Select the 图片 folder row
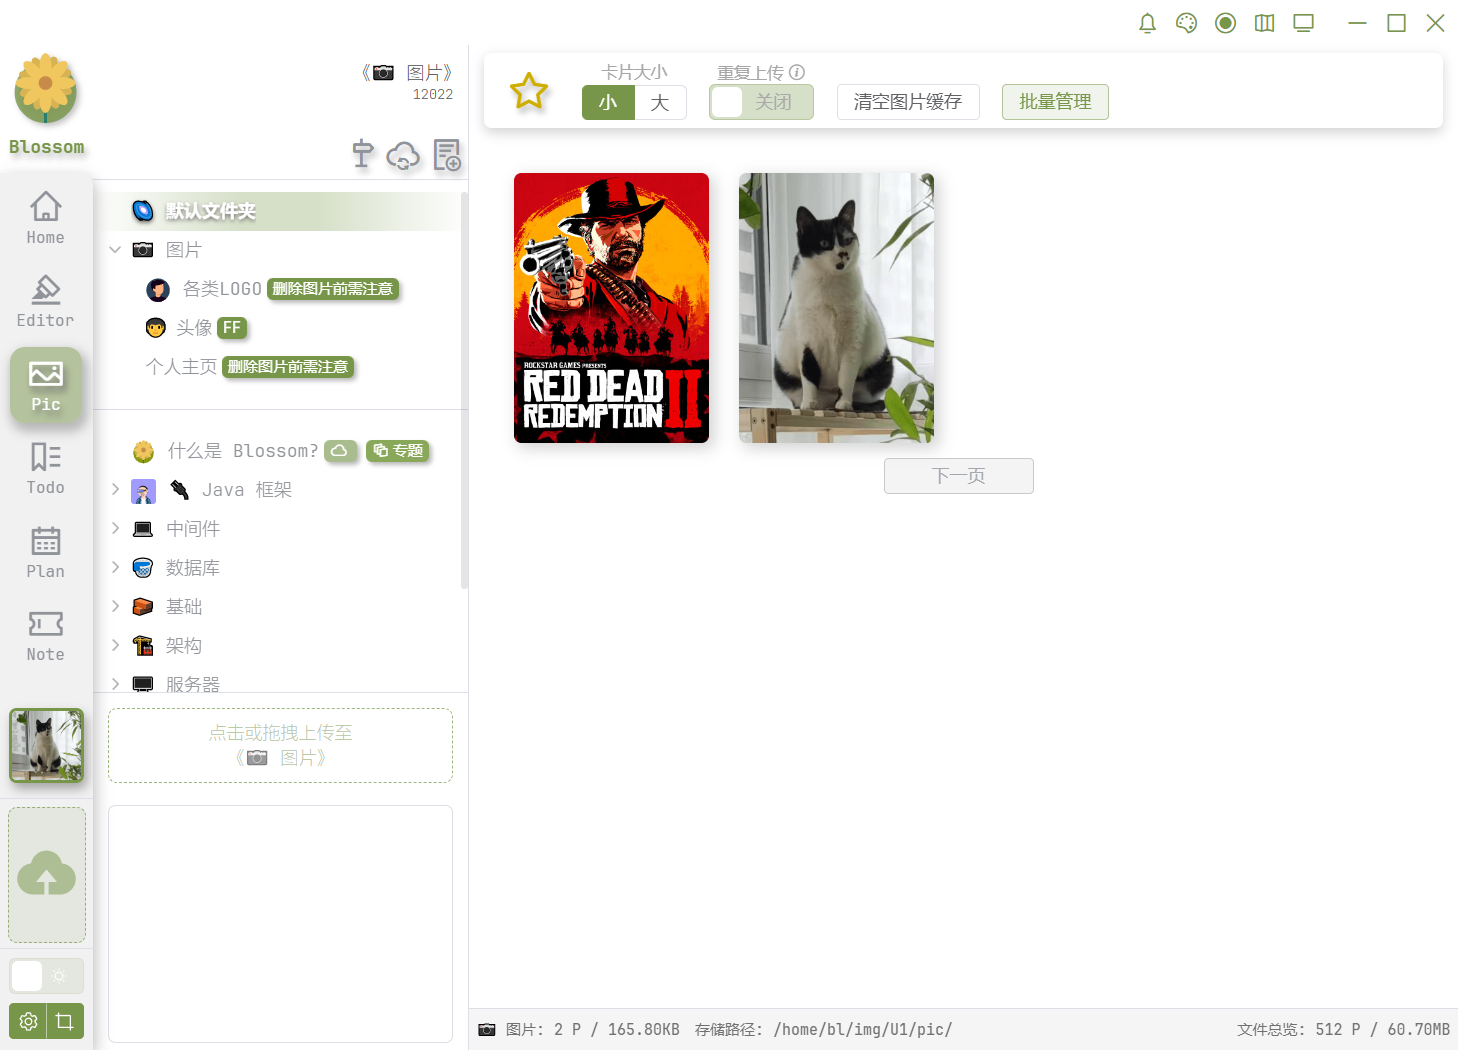The image size is (1458, 1050). (283, 250)
